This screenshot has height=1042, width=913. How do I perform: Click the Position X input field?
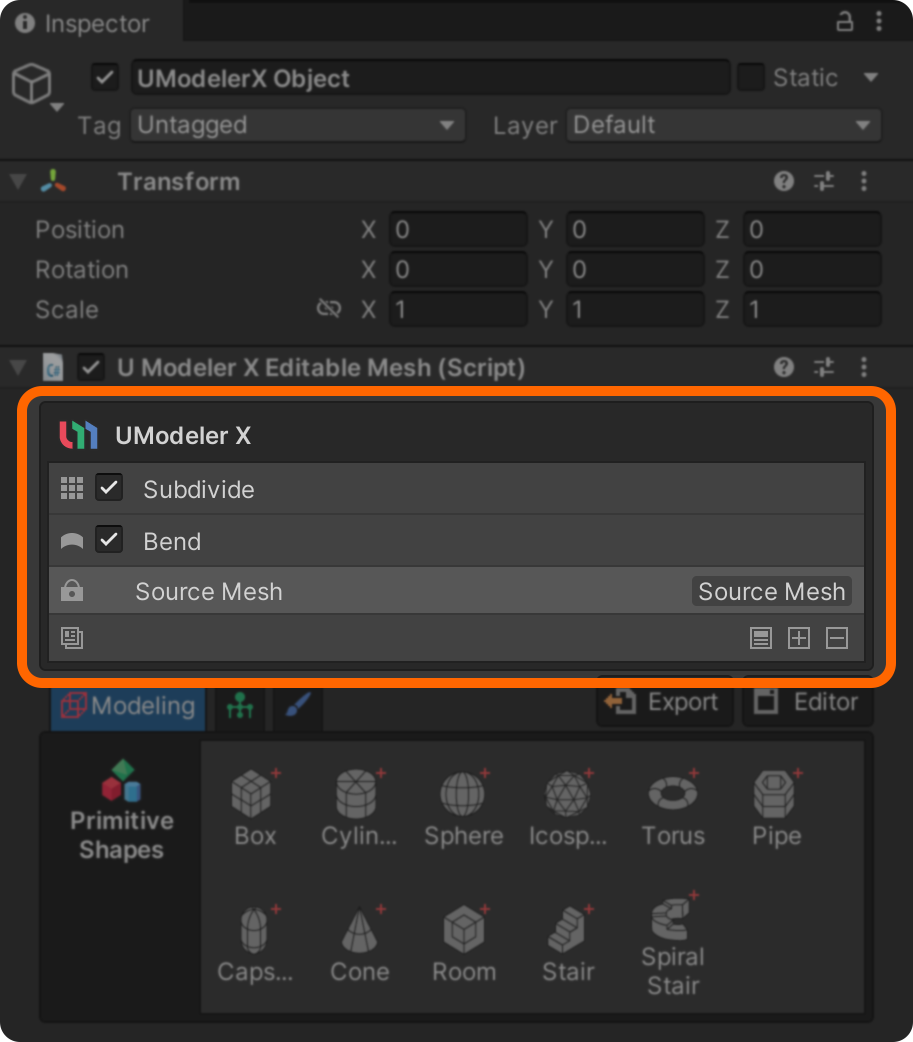click(457, 230)
